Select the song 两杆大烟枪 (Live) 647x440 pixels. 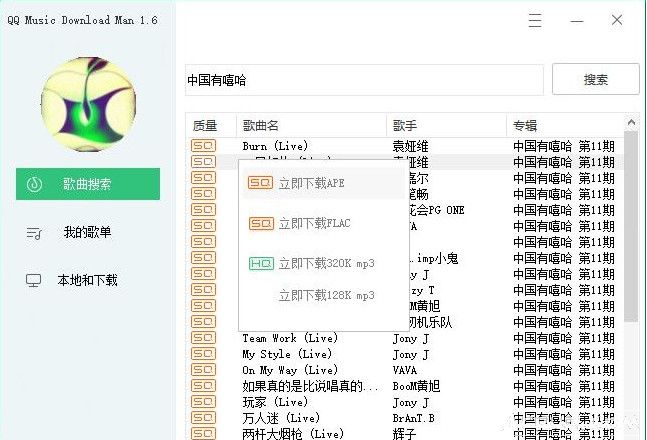(293, 434)
